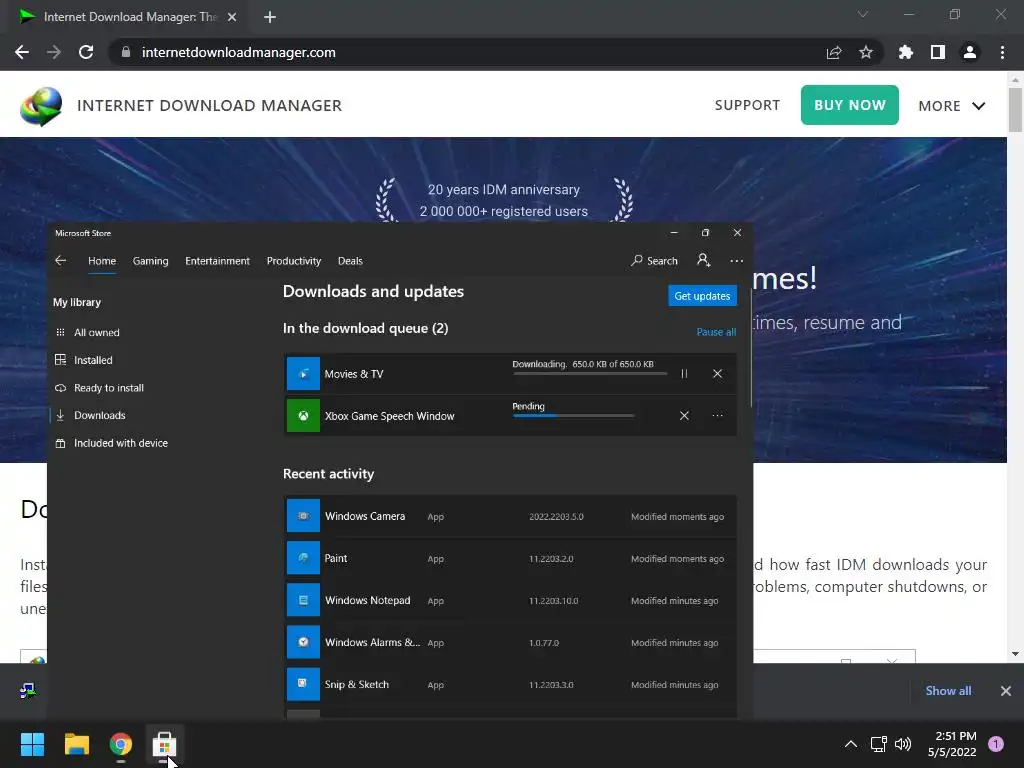
Task: Close the Internet Download Manager tab
Action: (x=232, y=17)
